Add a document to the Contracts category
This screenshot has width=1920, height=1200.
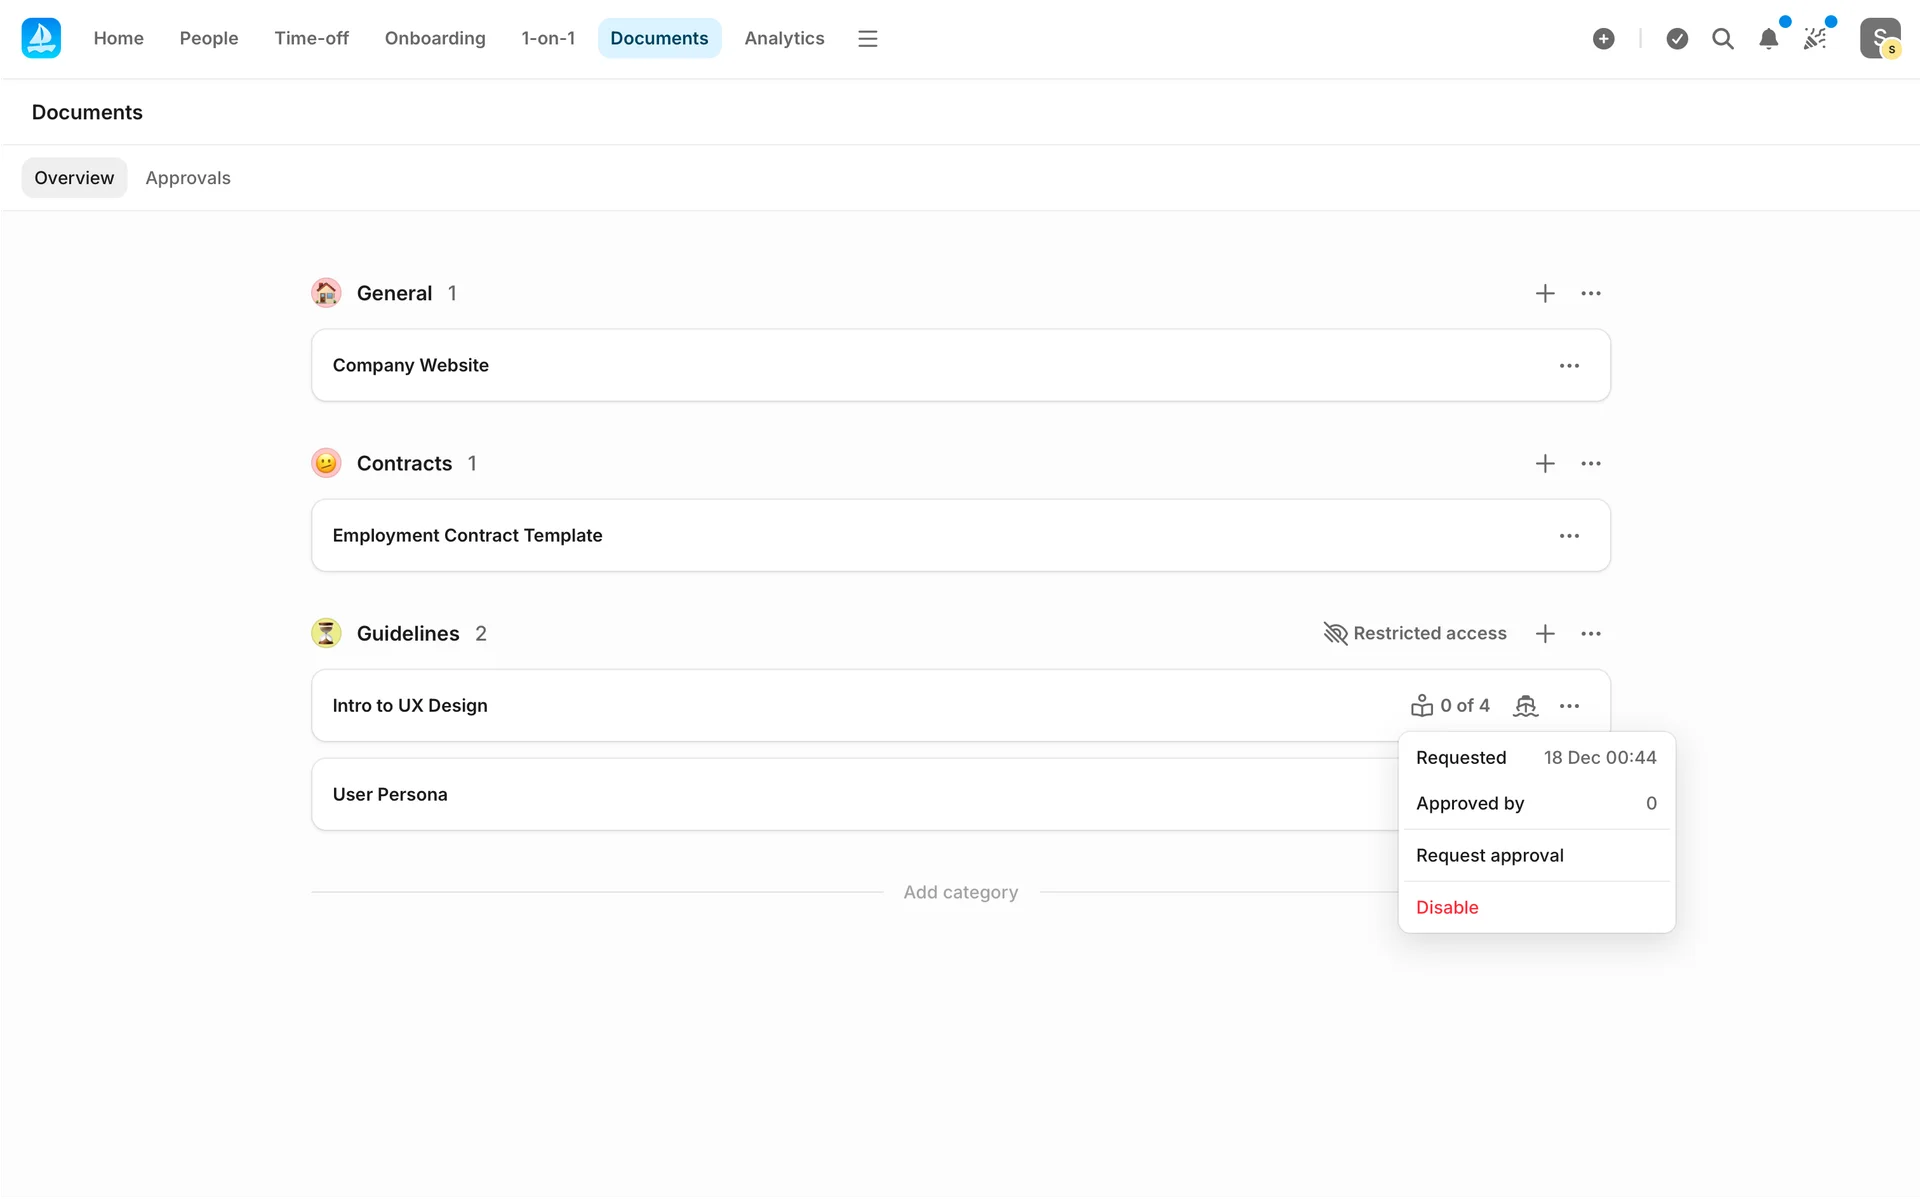(x=1545, y=463)
